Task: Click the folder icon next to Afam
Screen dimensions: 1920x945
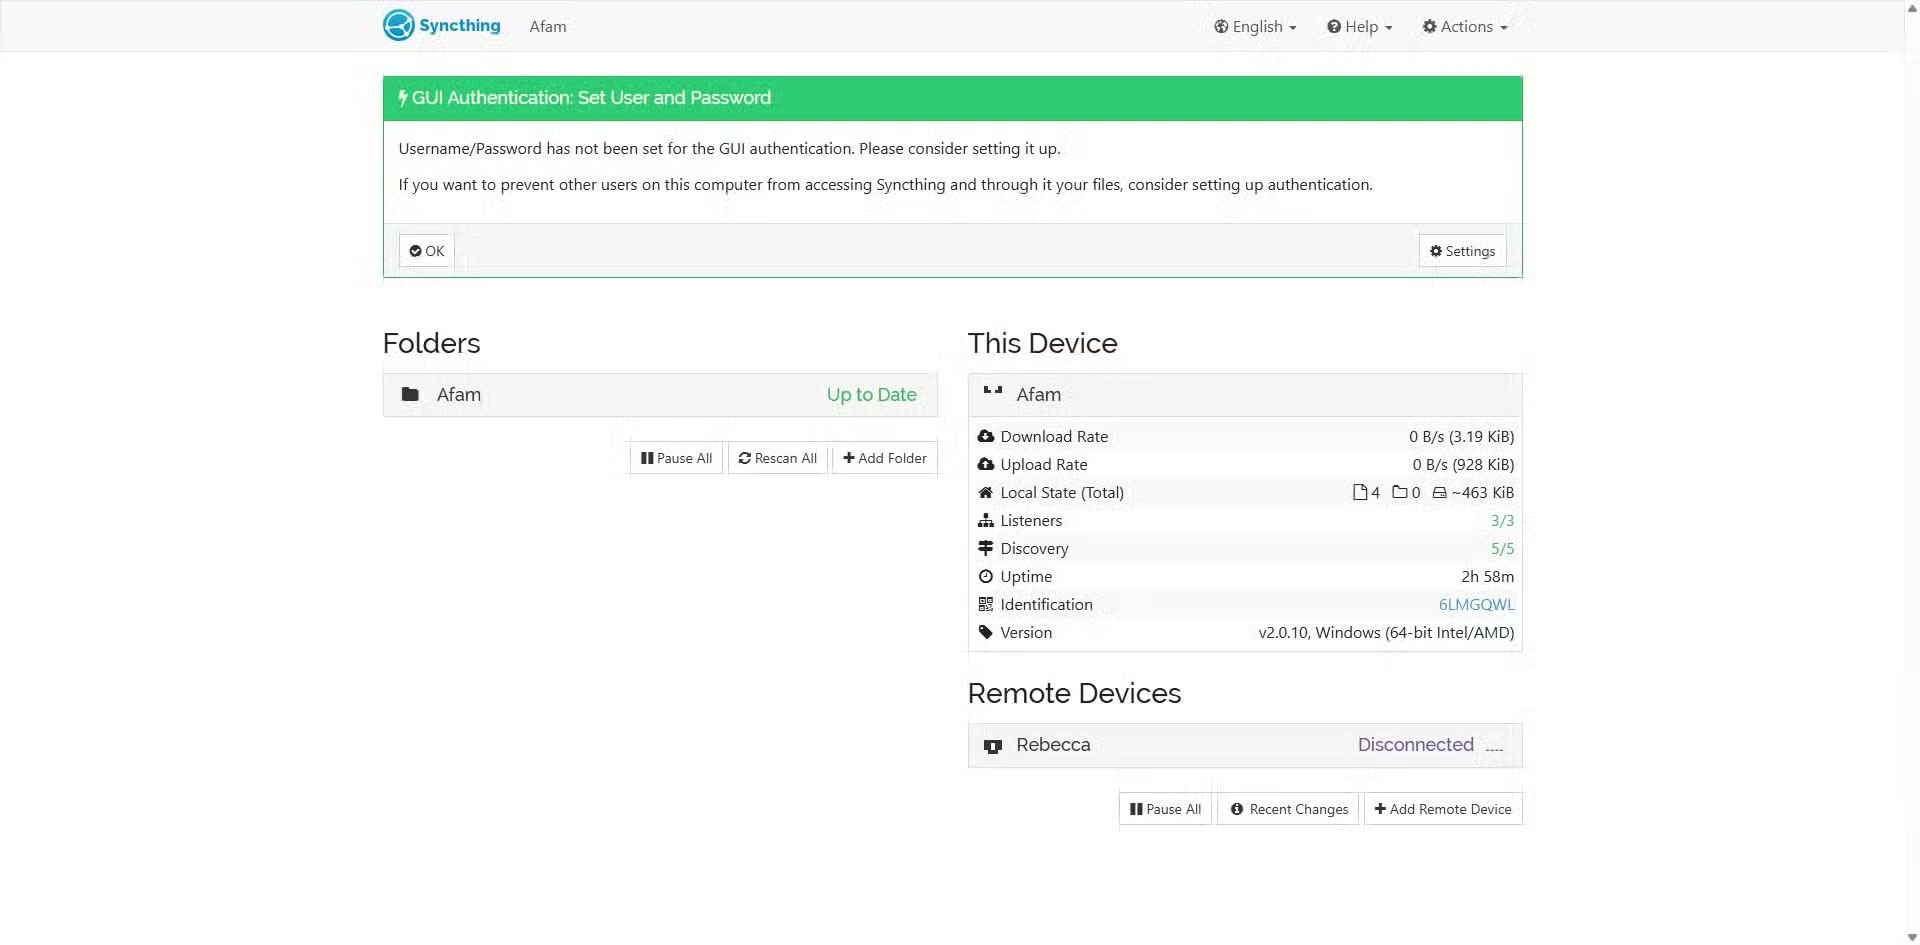Action: pos(410,394)
